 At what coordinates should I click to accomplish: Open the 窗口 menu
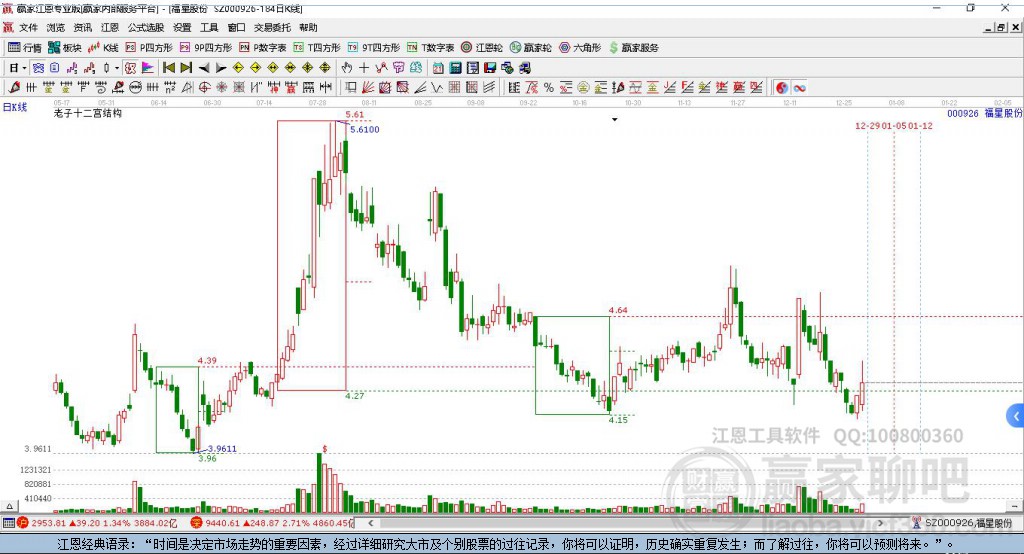click(x=236, y=27)
